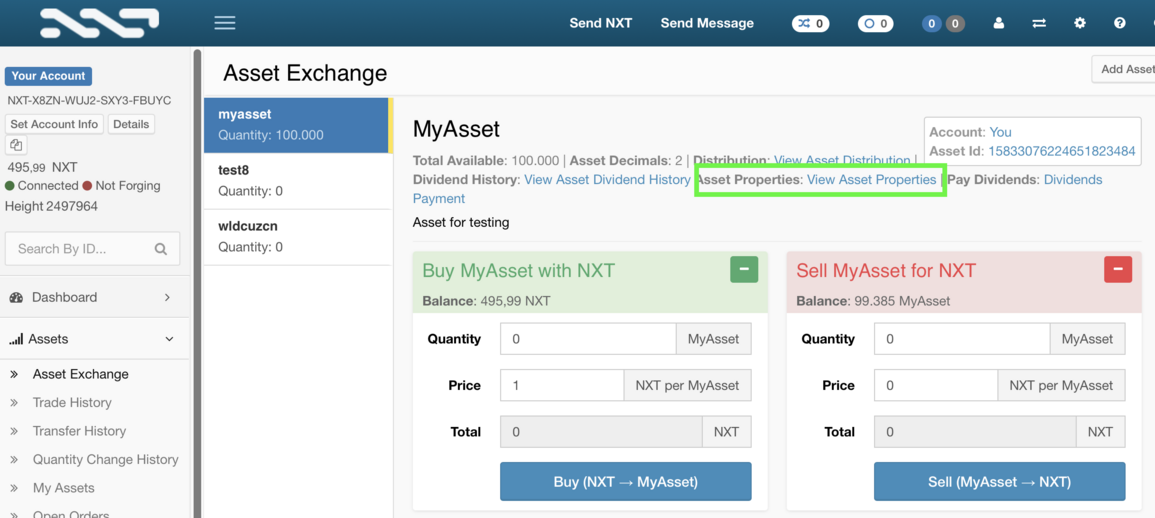1155x518 pixels.
Task: Follow the View Asset Properties link
Action: click(871, 180)
